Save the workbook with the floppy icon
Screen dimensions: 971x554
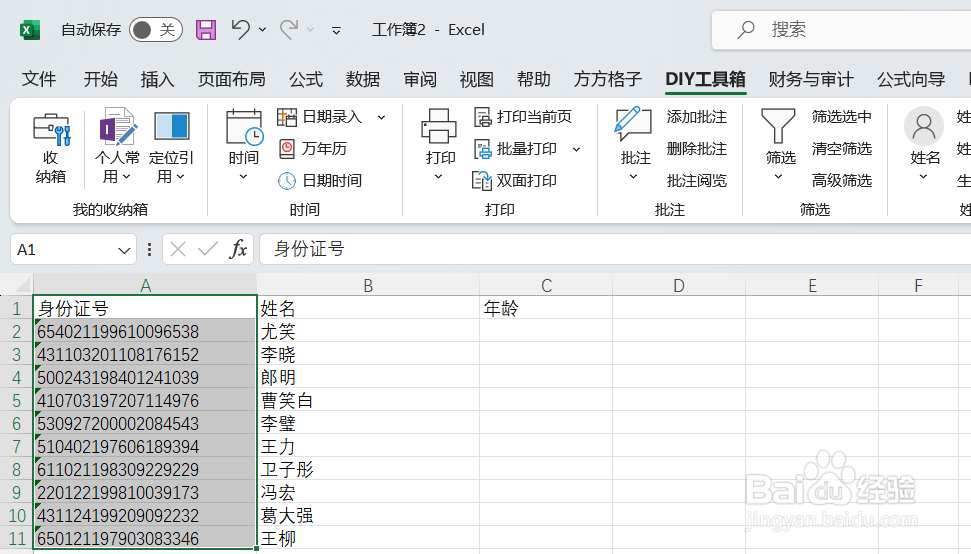point(206,30)
